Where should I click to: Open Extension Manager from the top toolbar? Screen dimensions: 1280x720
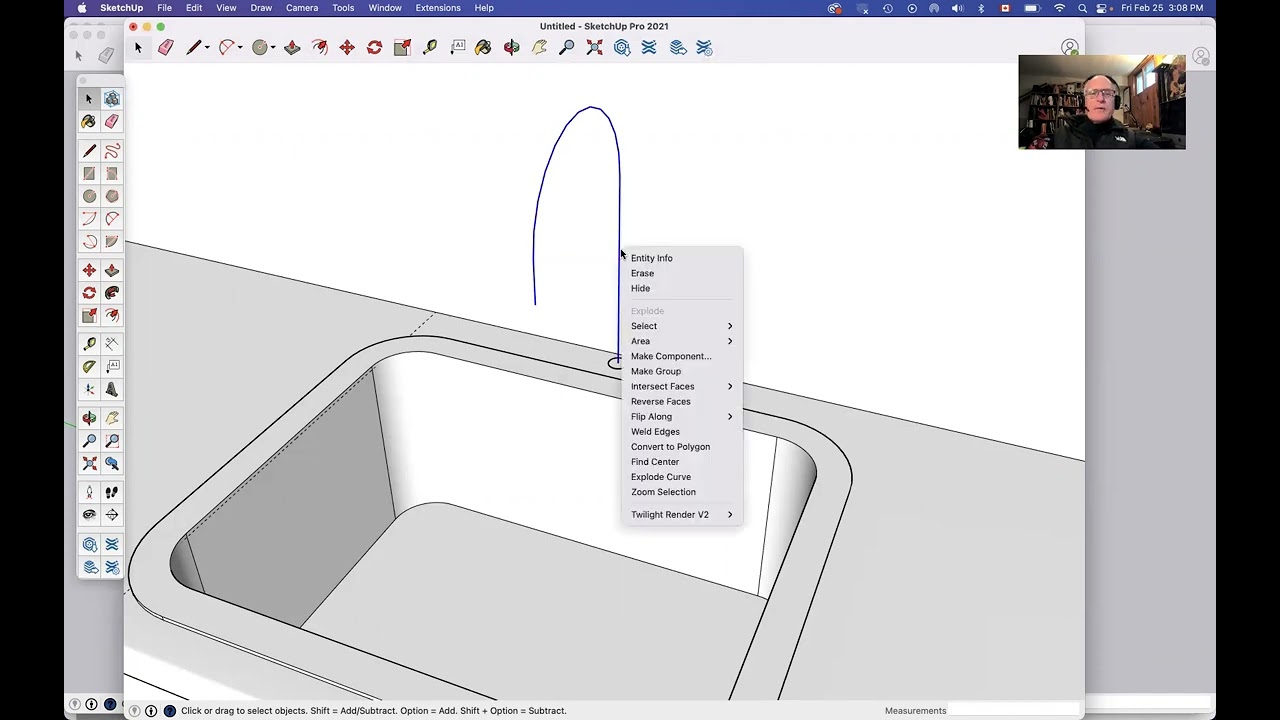704,47
